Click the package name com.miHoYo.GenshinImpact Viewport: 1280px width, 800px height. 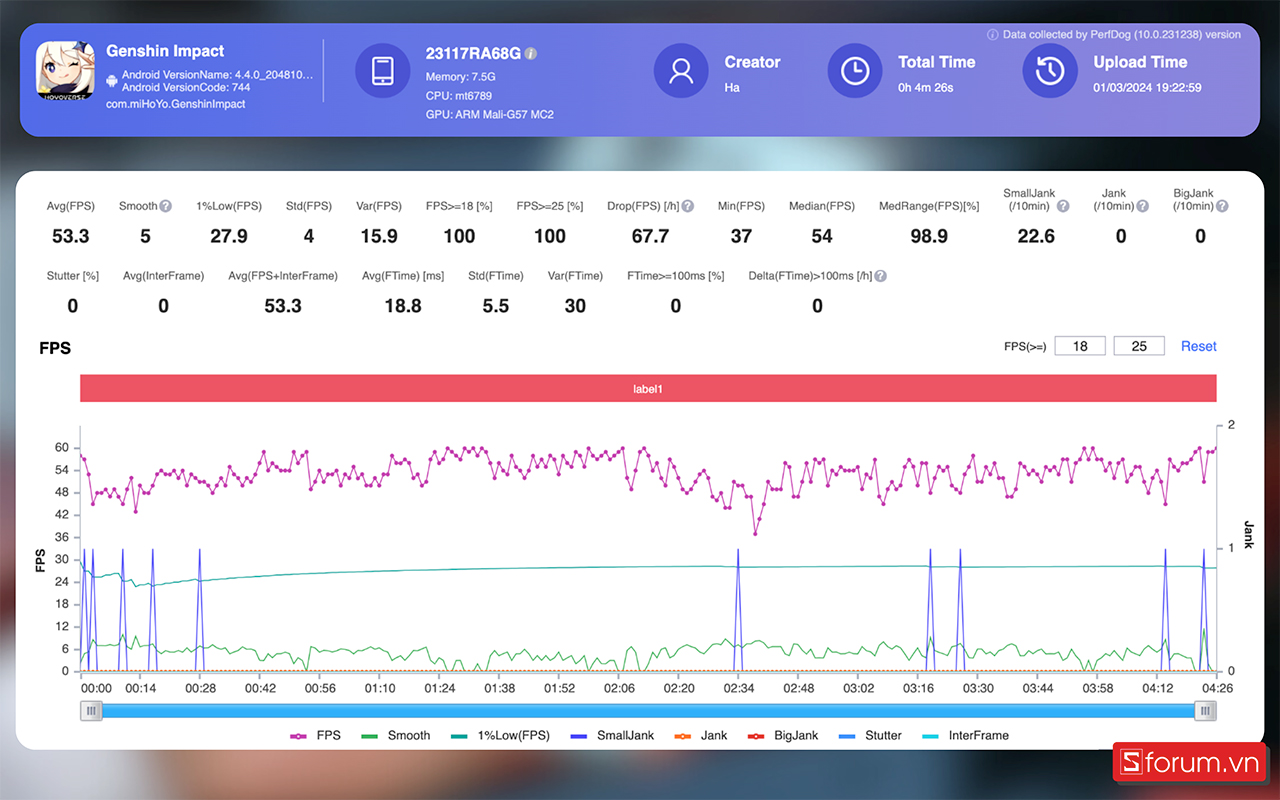pos(176,104)
